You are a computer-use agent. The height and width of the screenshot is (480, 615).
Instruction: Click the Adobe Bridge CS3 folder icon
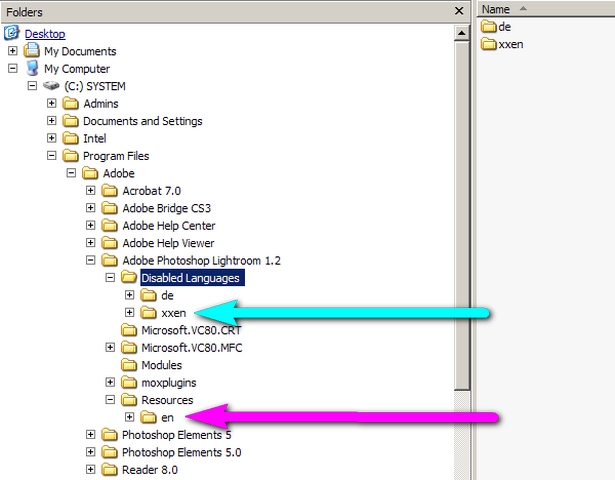pyautogui.click(x=109, y=208)
